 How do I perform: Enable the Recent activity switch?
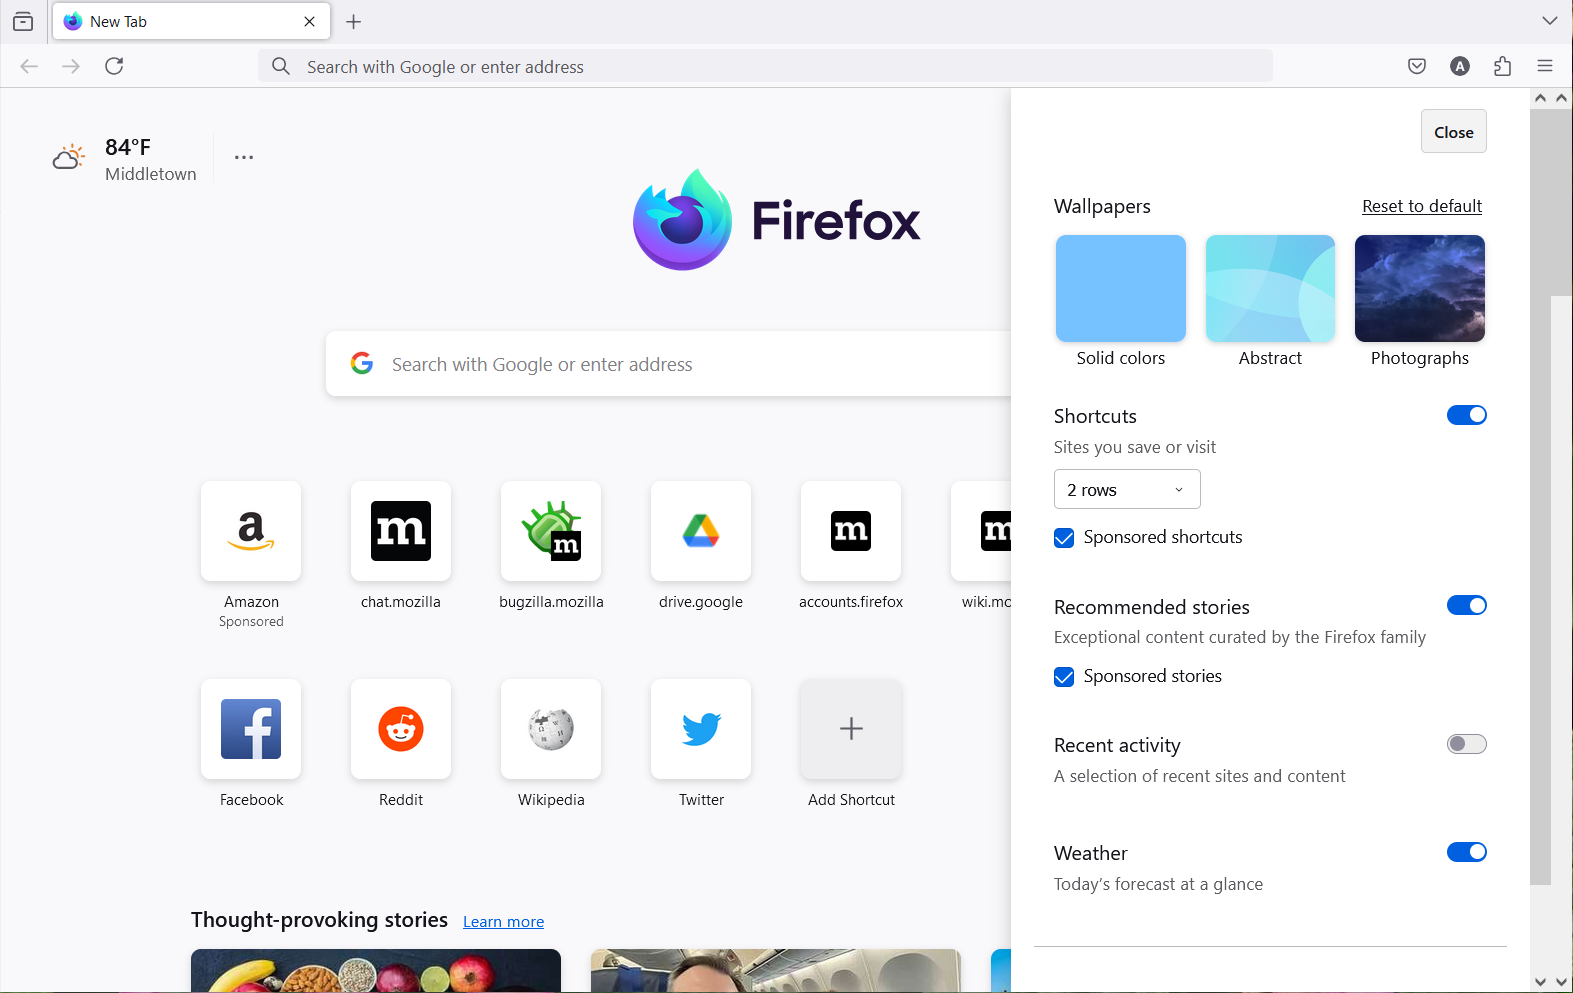[x=1466, y=744]
